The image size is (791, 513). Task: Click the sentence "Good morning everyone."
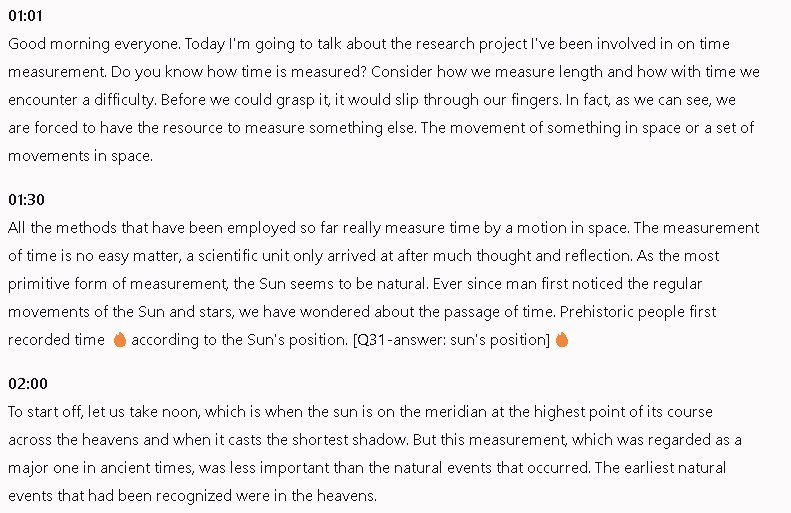point(94,44)
